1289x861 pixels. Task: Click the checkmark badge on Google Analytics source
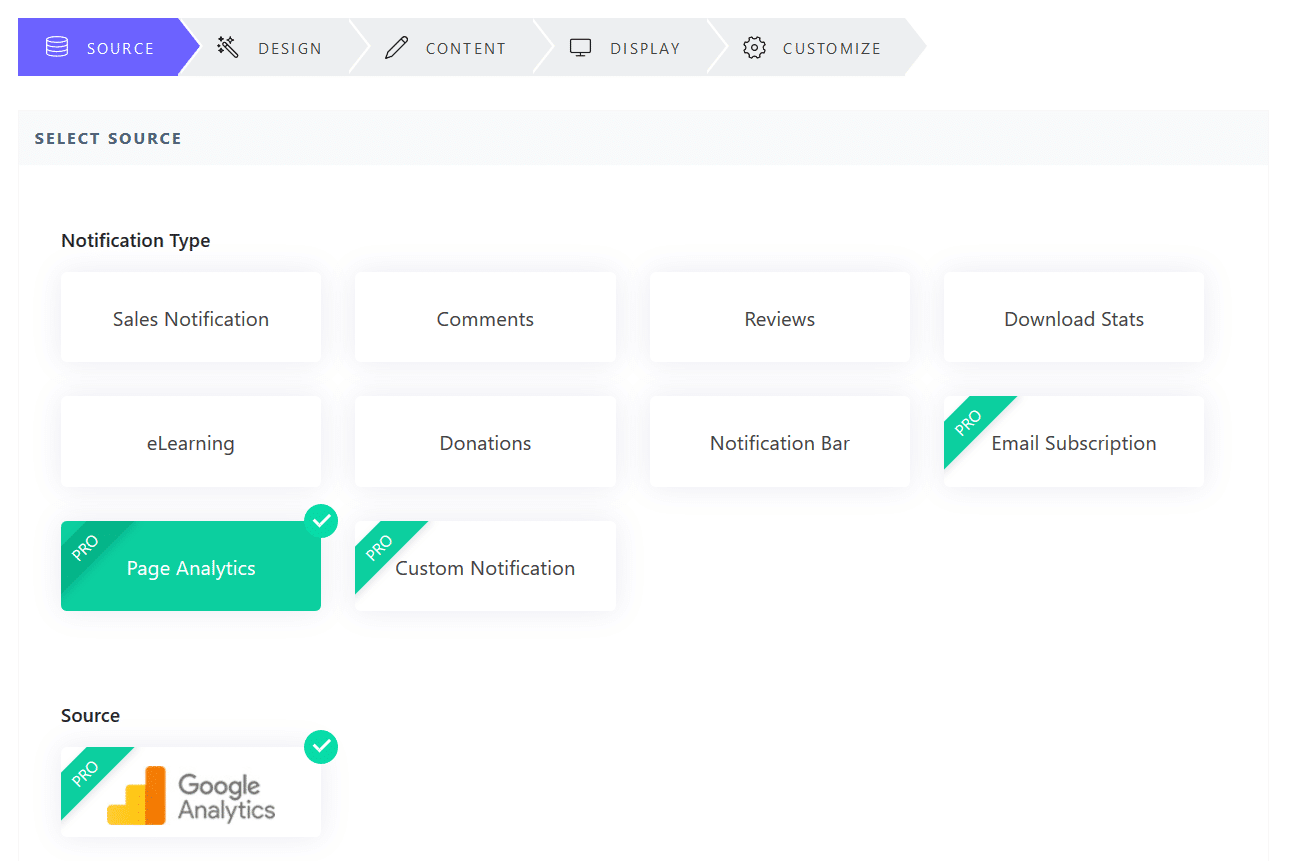[321, 747]
